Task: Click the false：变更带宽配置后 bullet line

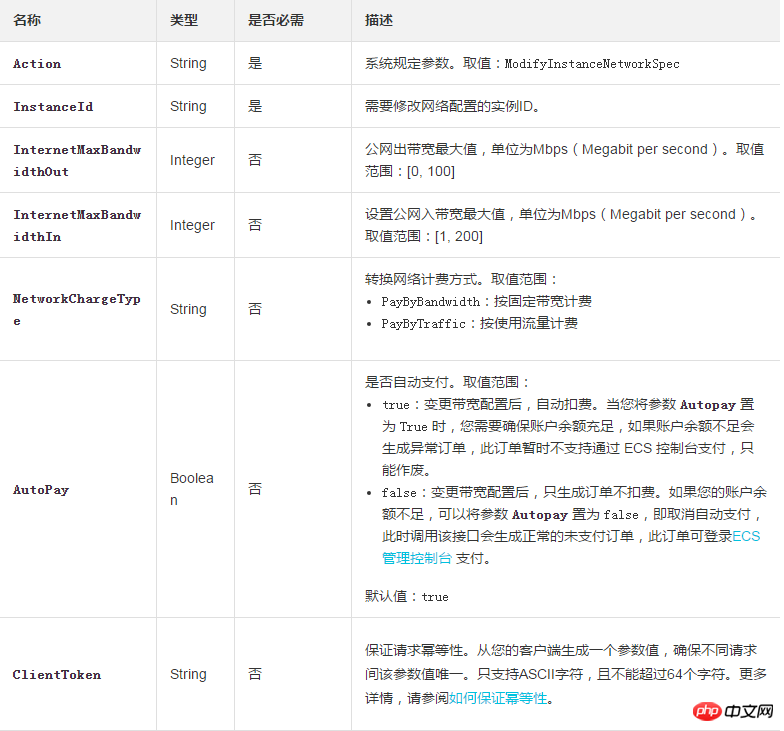Action: tap(574, 492)
